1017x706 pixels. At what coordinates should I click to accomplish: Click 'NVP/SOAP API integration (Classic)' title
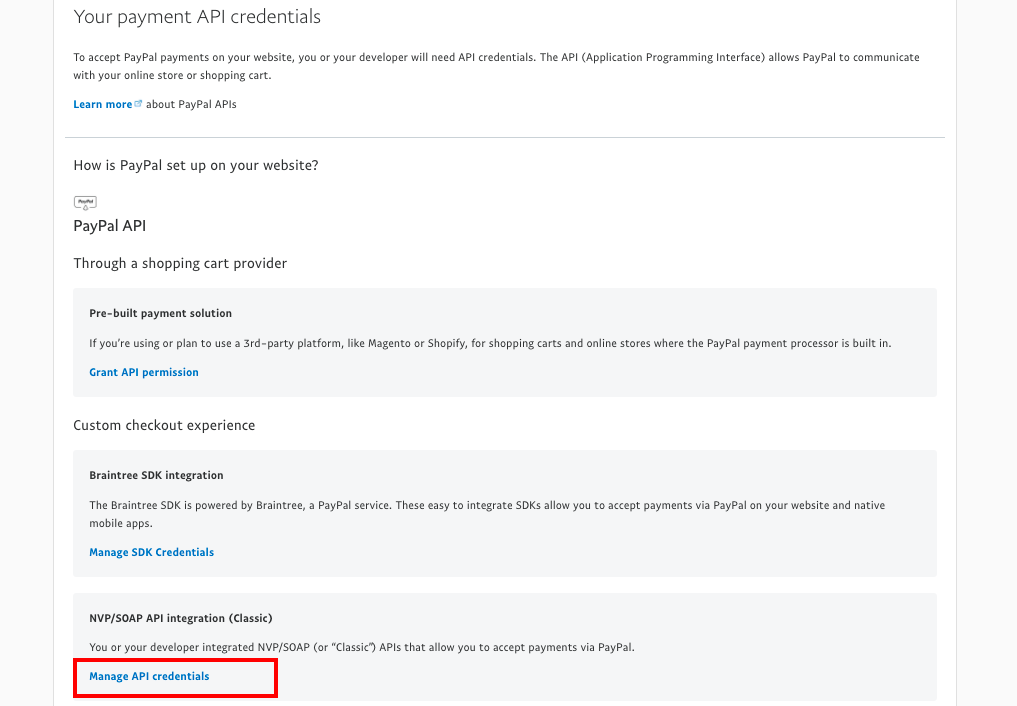pos(181,618)
